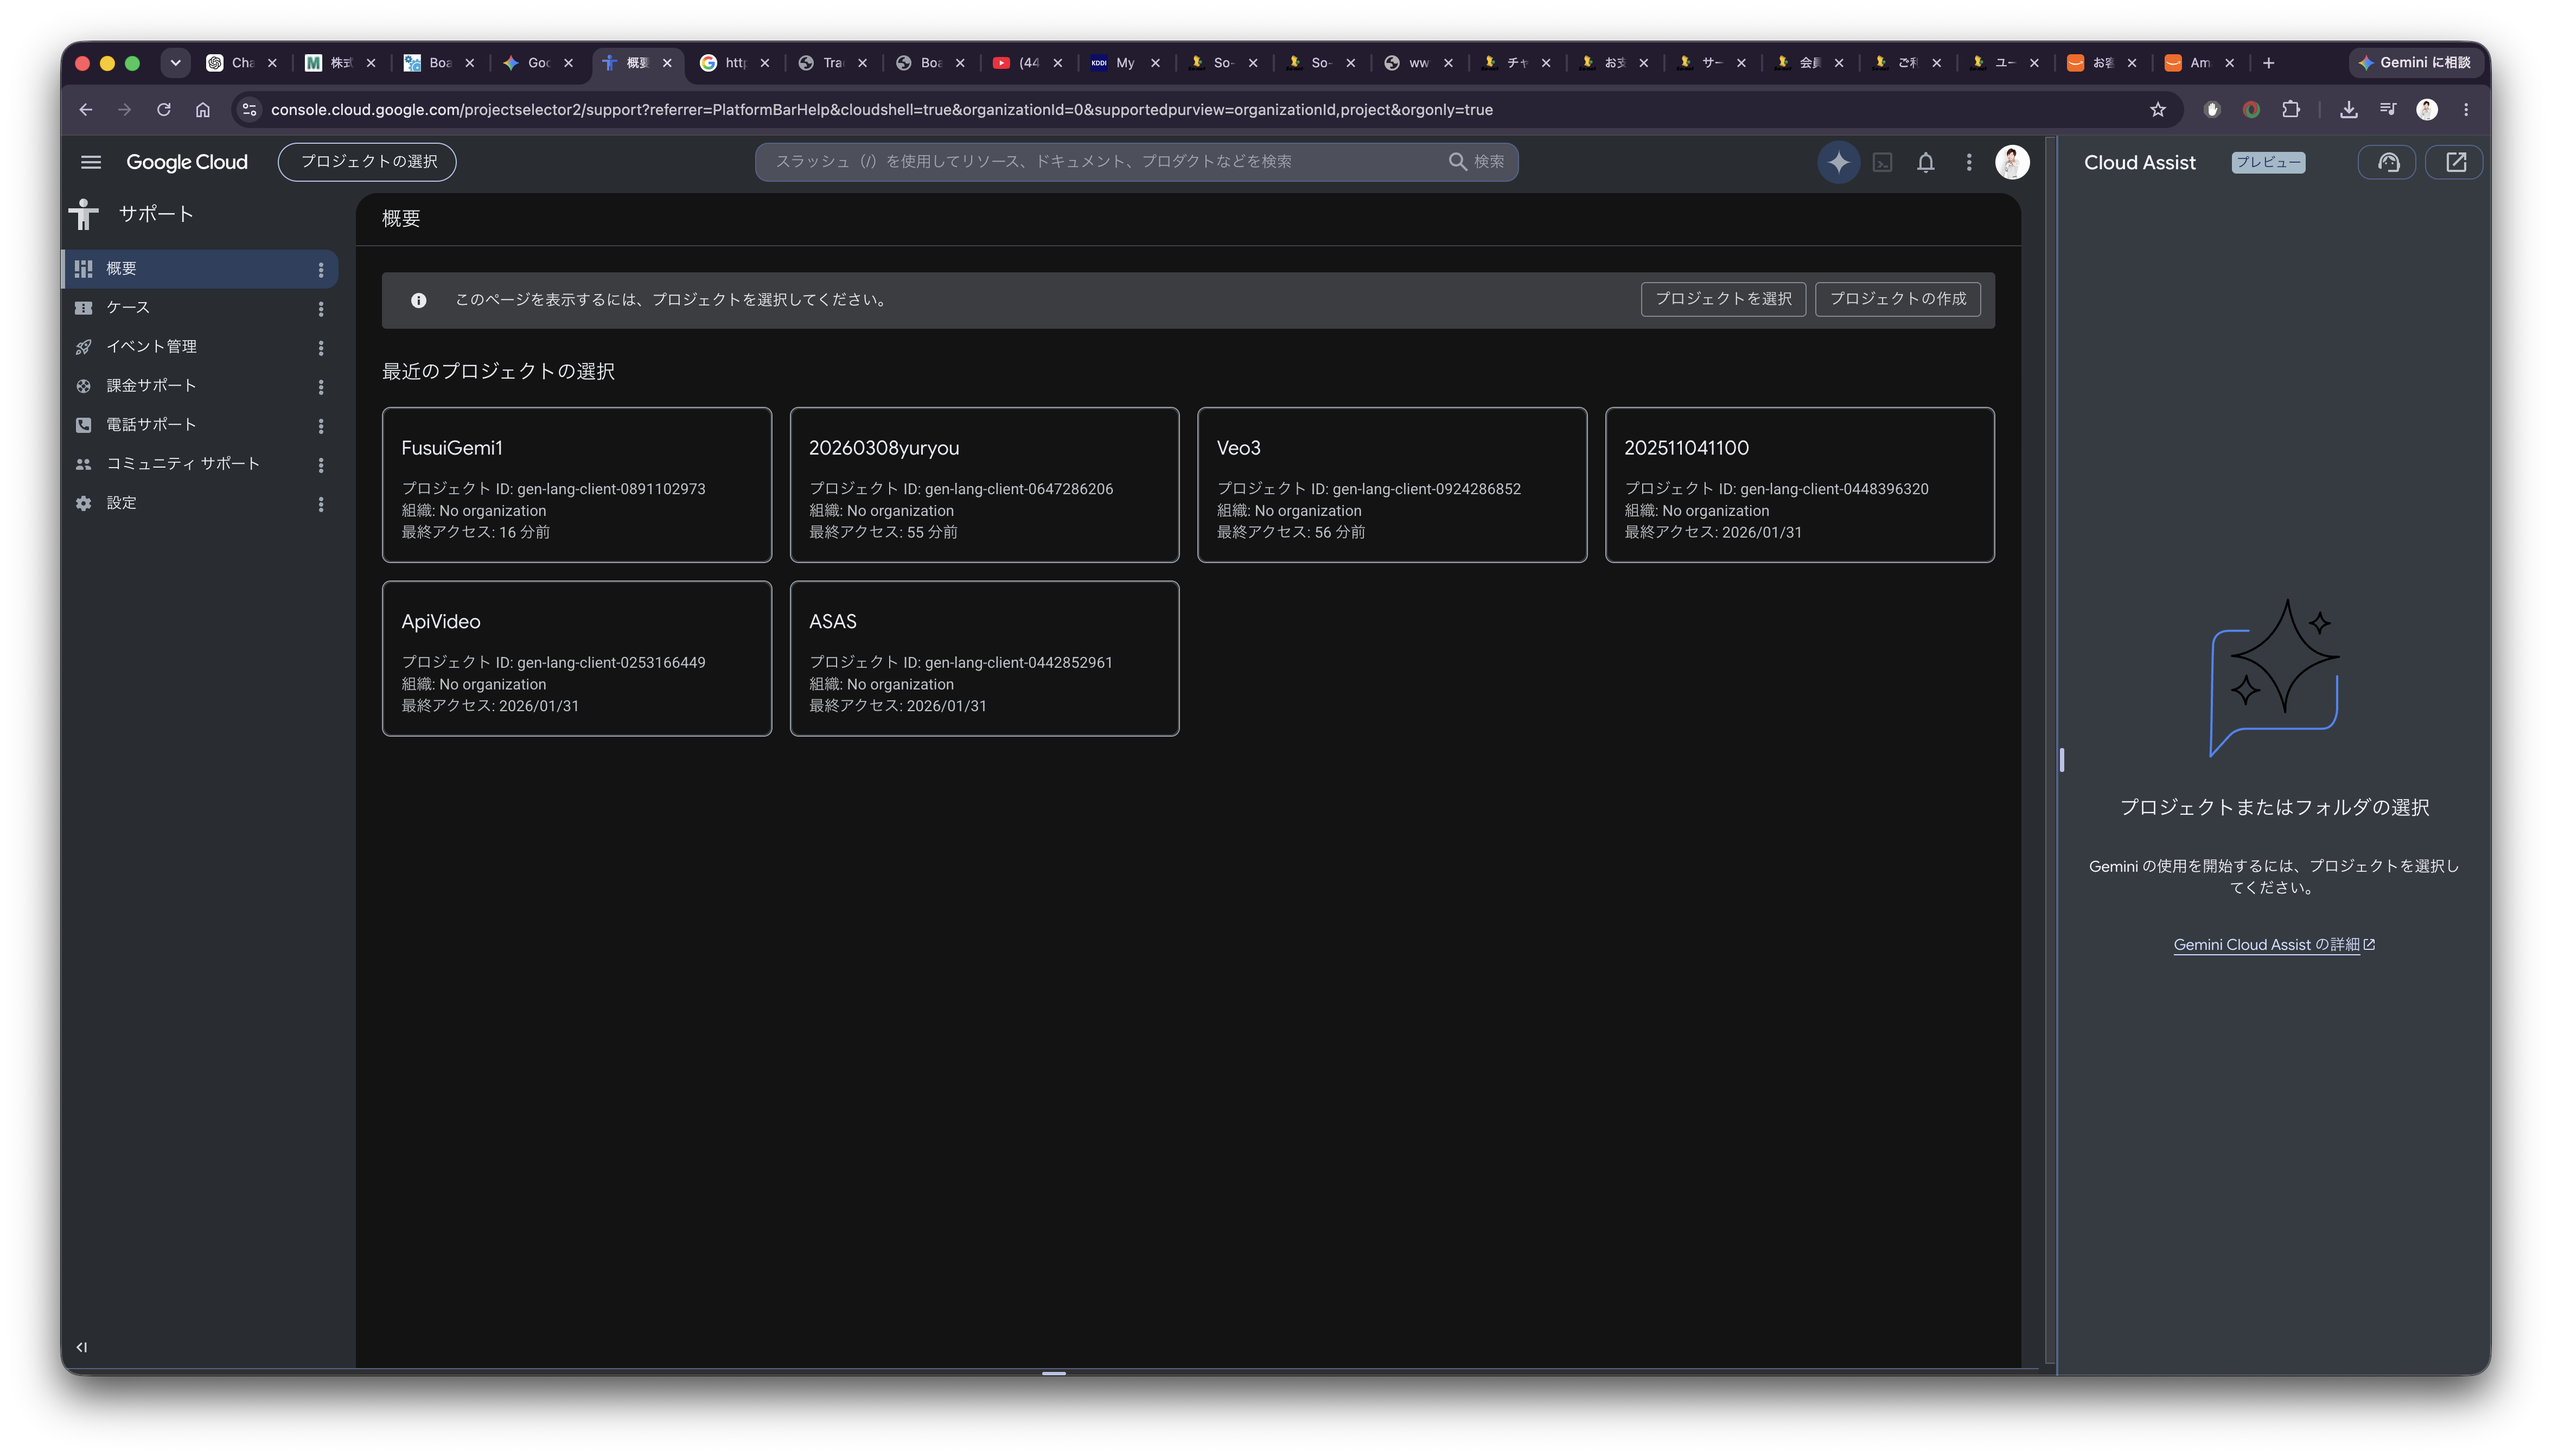Image resolution: width=2552 pixels, height=1456 pixels.
Task: Click the info icon in the notice banner
Action: [418, 300]
